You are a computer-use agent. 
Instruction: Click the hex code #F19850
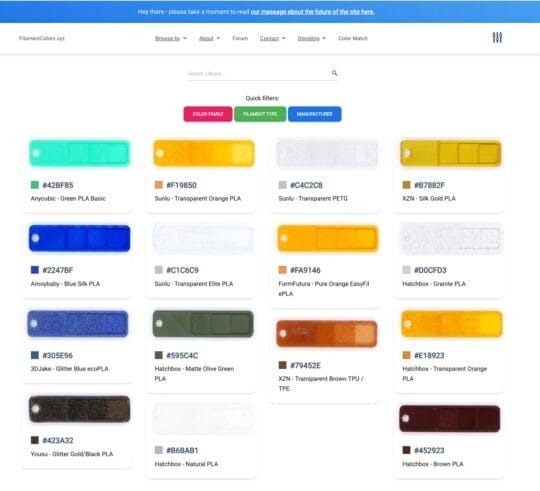pyautogui.click(x=181, y=185)
